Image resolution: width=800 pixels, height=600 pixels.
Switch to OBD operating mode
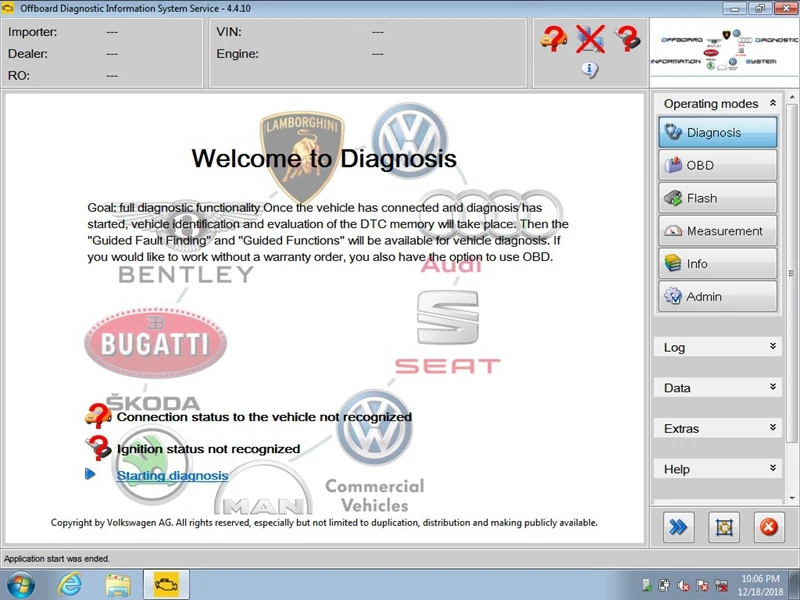[718, 165]
